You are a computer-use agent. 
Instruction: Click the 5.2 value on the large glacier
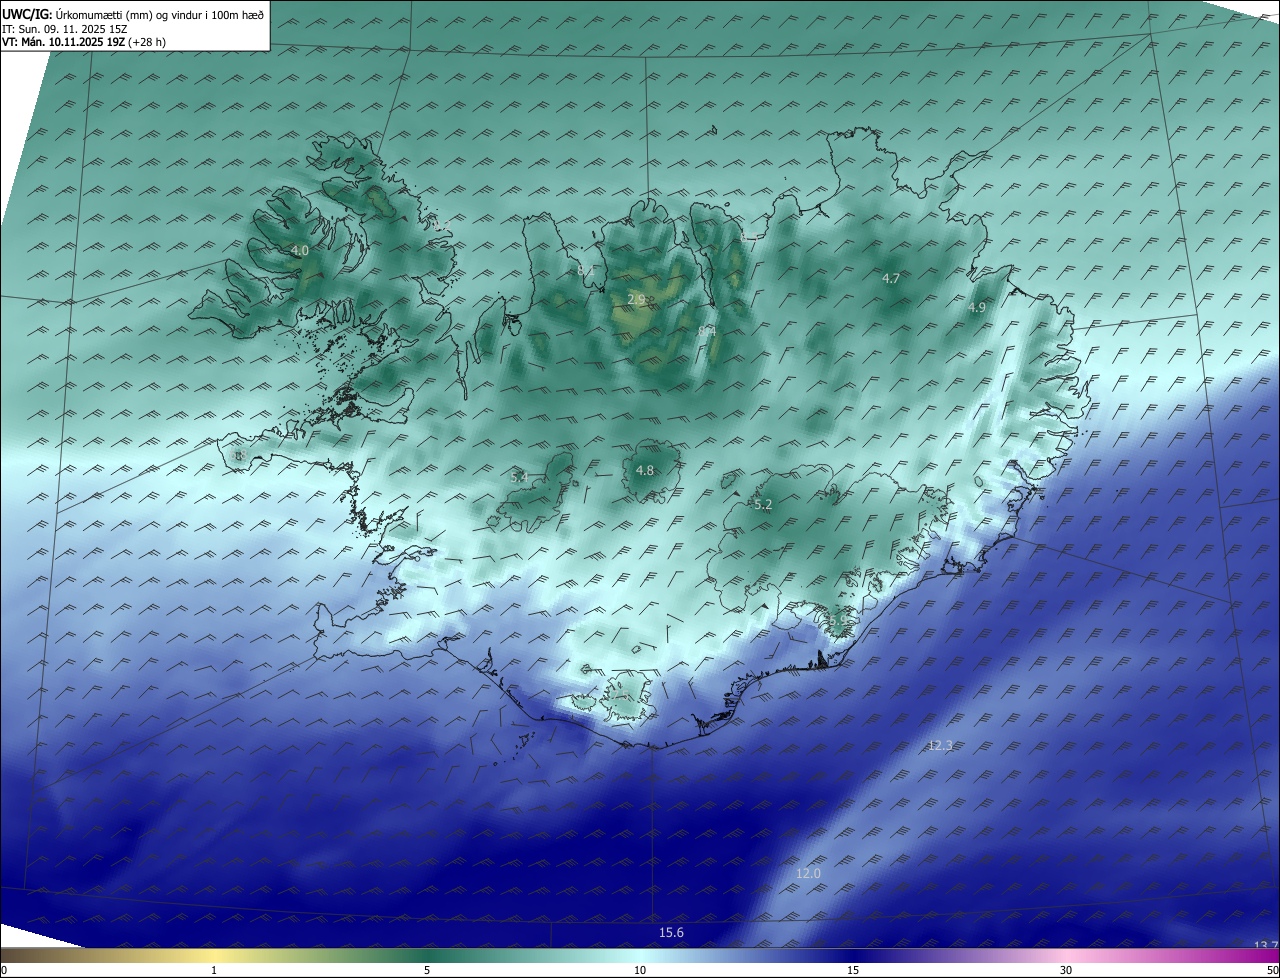pyautogui.click(x=763, y=505)
